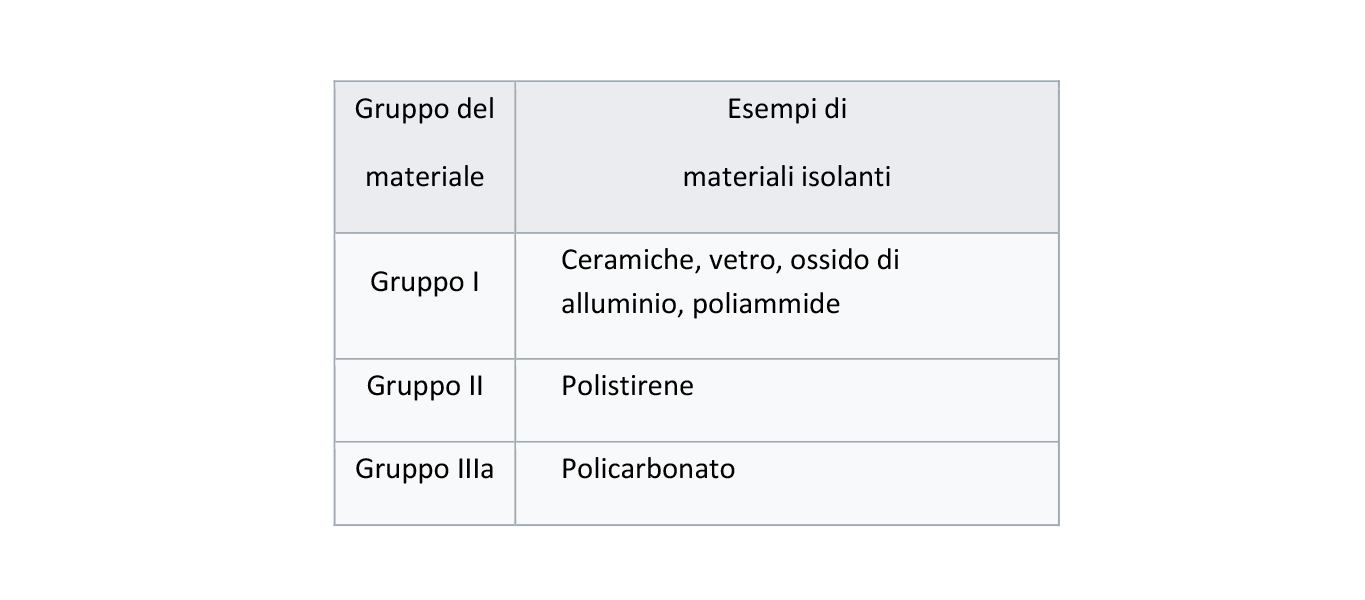The image size is (1365, 600).
Task: Click the "IIIa" numeral in last row
Action: click(x=468, y=469)
